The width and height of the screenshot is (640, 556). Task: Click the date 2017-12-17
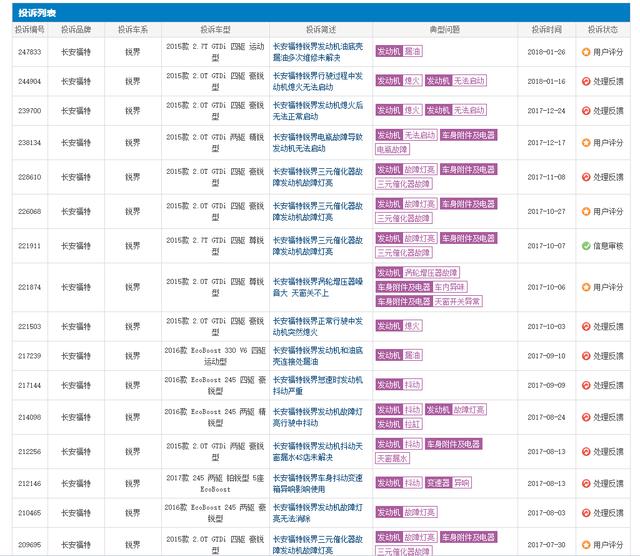[547, 142]
